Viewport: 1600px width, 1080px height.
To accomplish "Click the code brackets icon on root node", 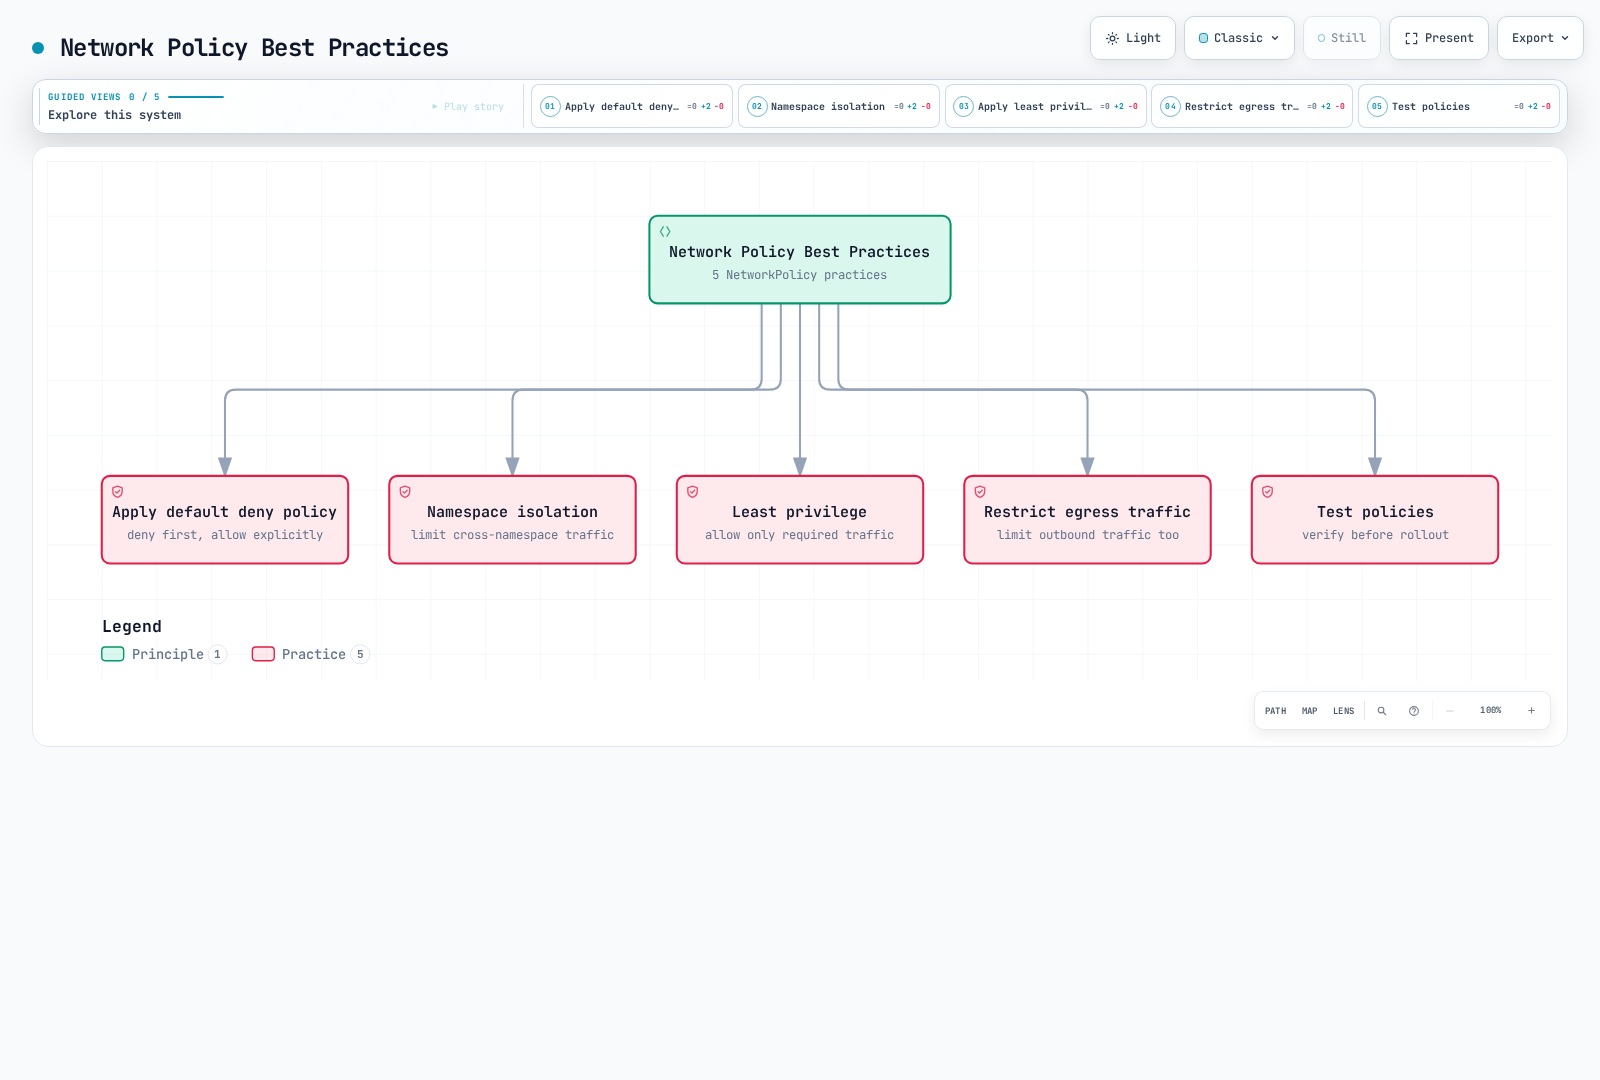I will (x=665, y=232).
